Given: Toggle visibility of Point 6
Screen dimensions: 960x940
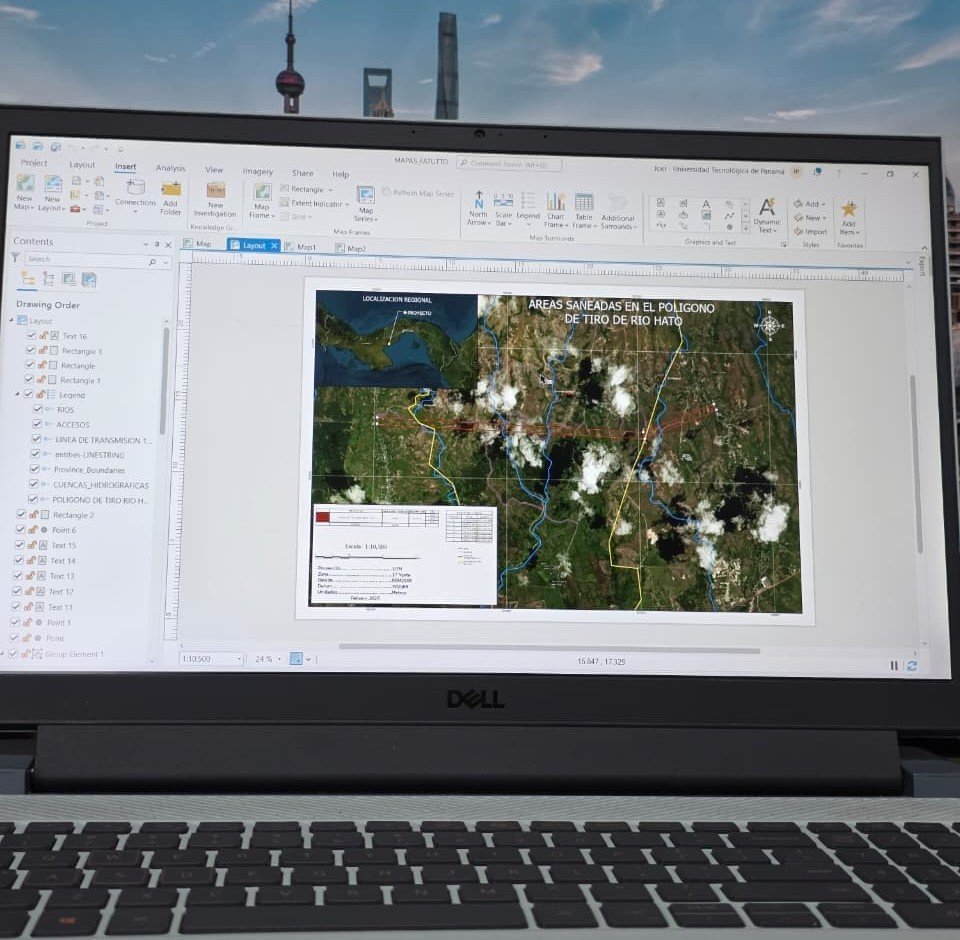Looking at the screenshot, I should 21,529.
